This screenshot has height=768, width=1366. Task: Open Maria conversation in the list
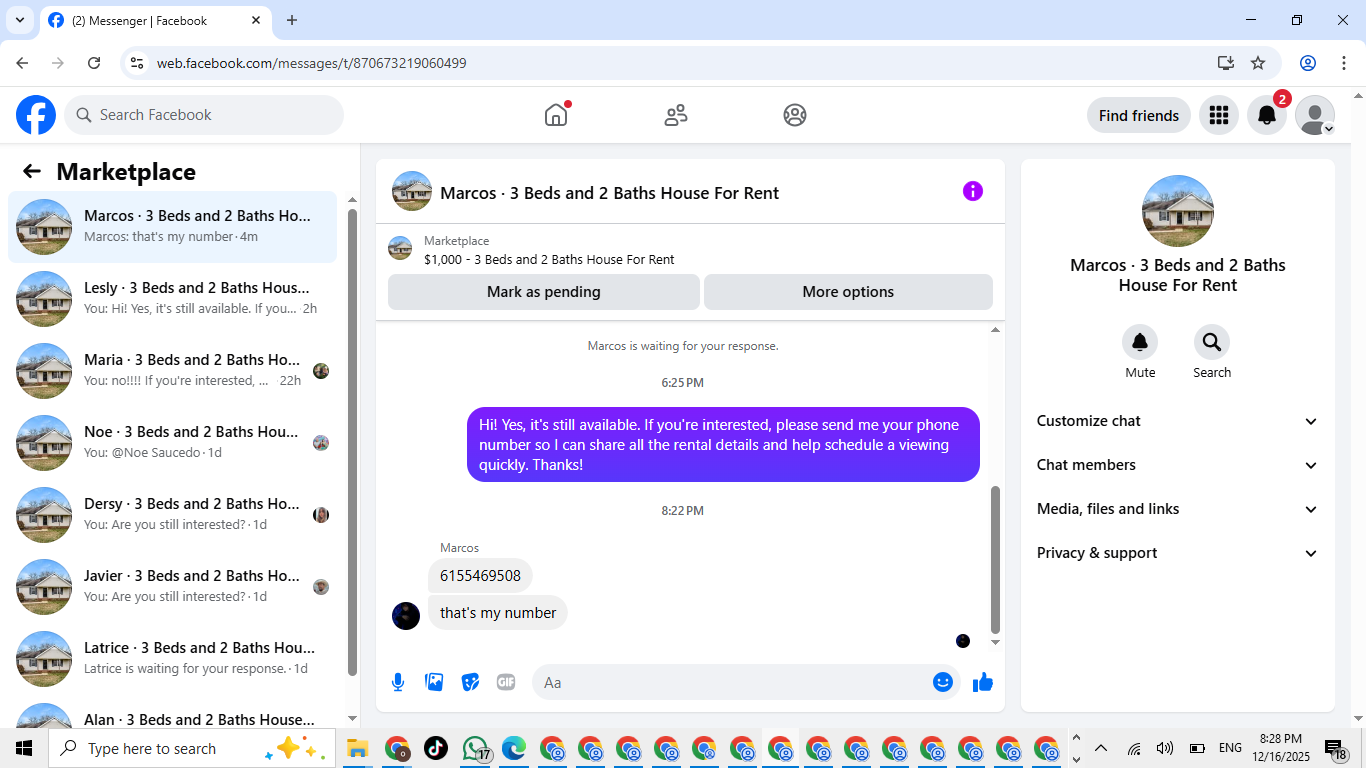(173, 371)
